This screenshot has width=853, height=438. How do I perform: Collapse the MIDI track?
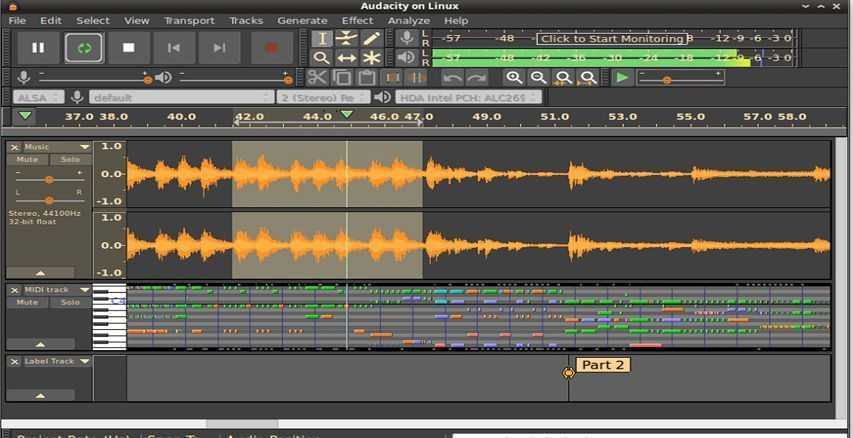point(40,344)
